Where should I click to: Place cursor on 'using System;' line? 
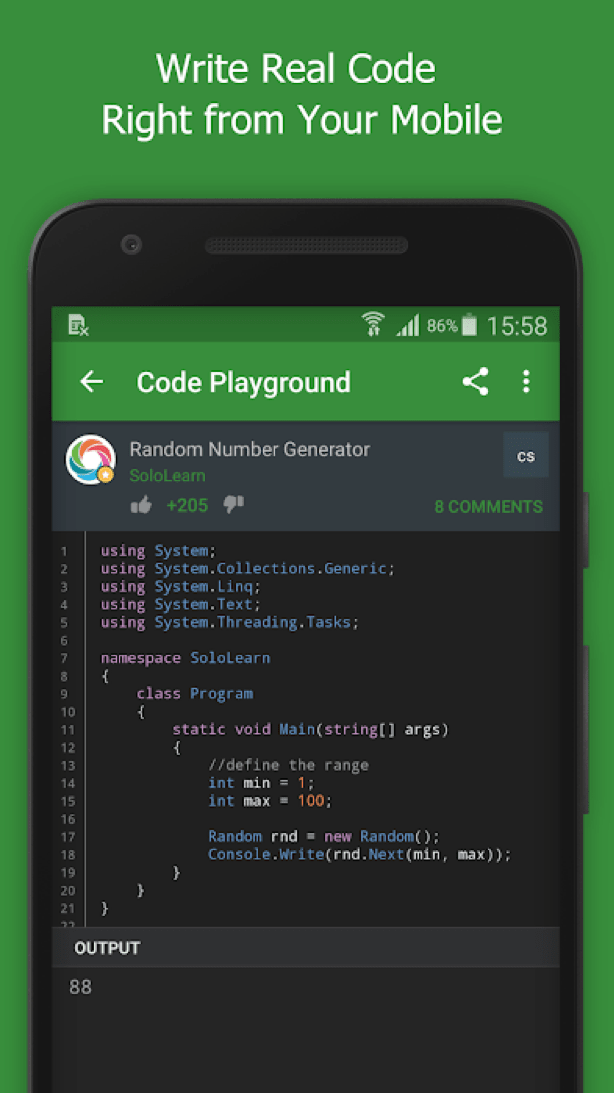point(159,551)
